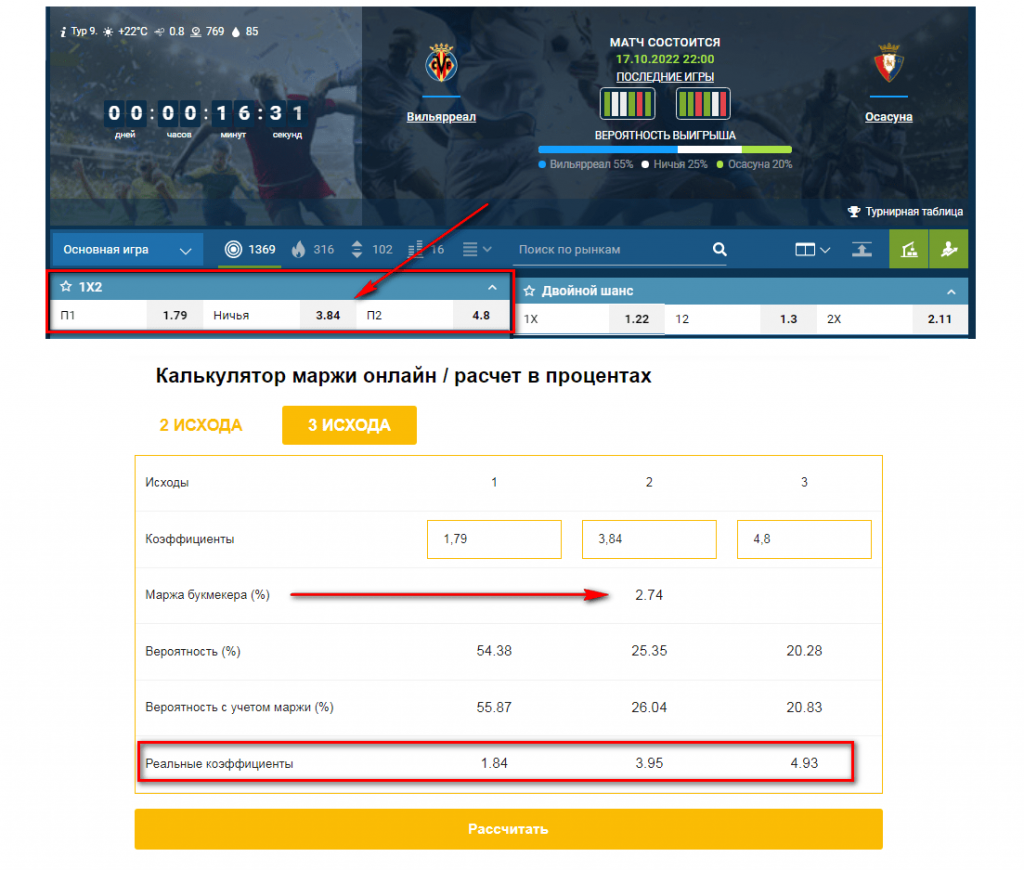Open the Основная игра dropdown

point(127,250)
